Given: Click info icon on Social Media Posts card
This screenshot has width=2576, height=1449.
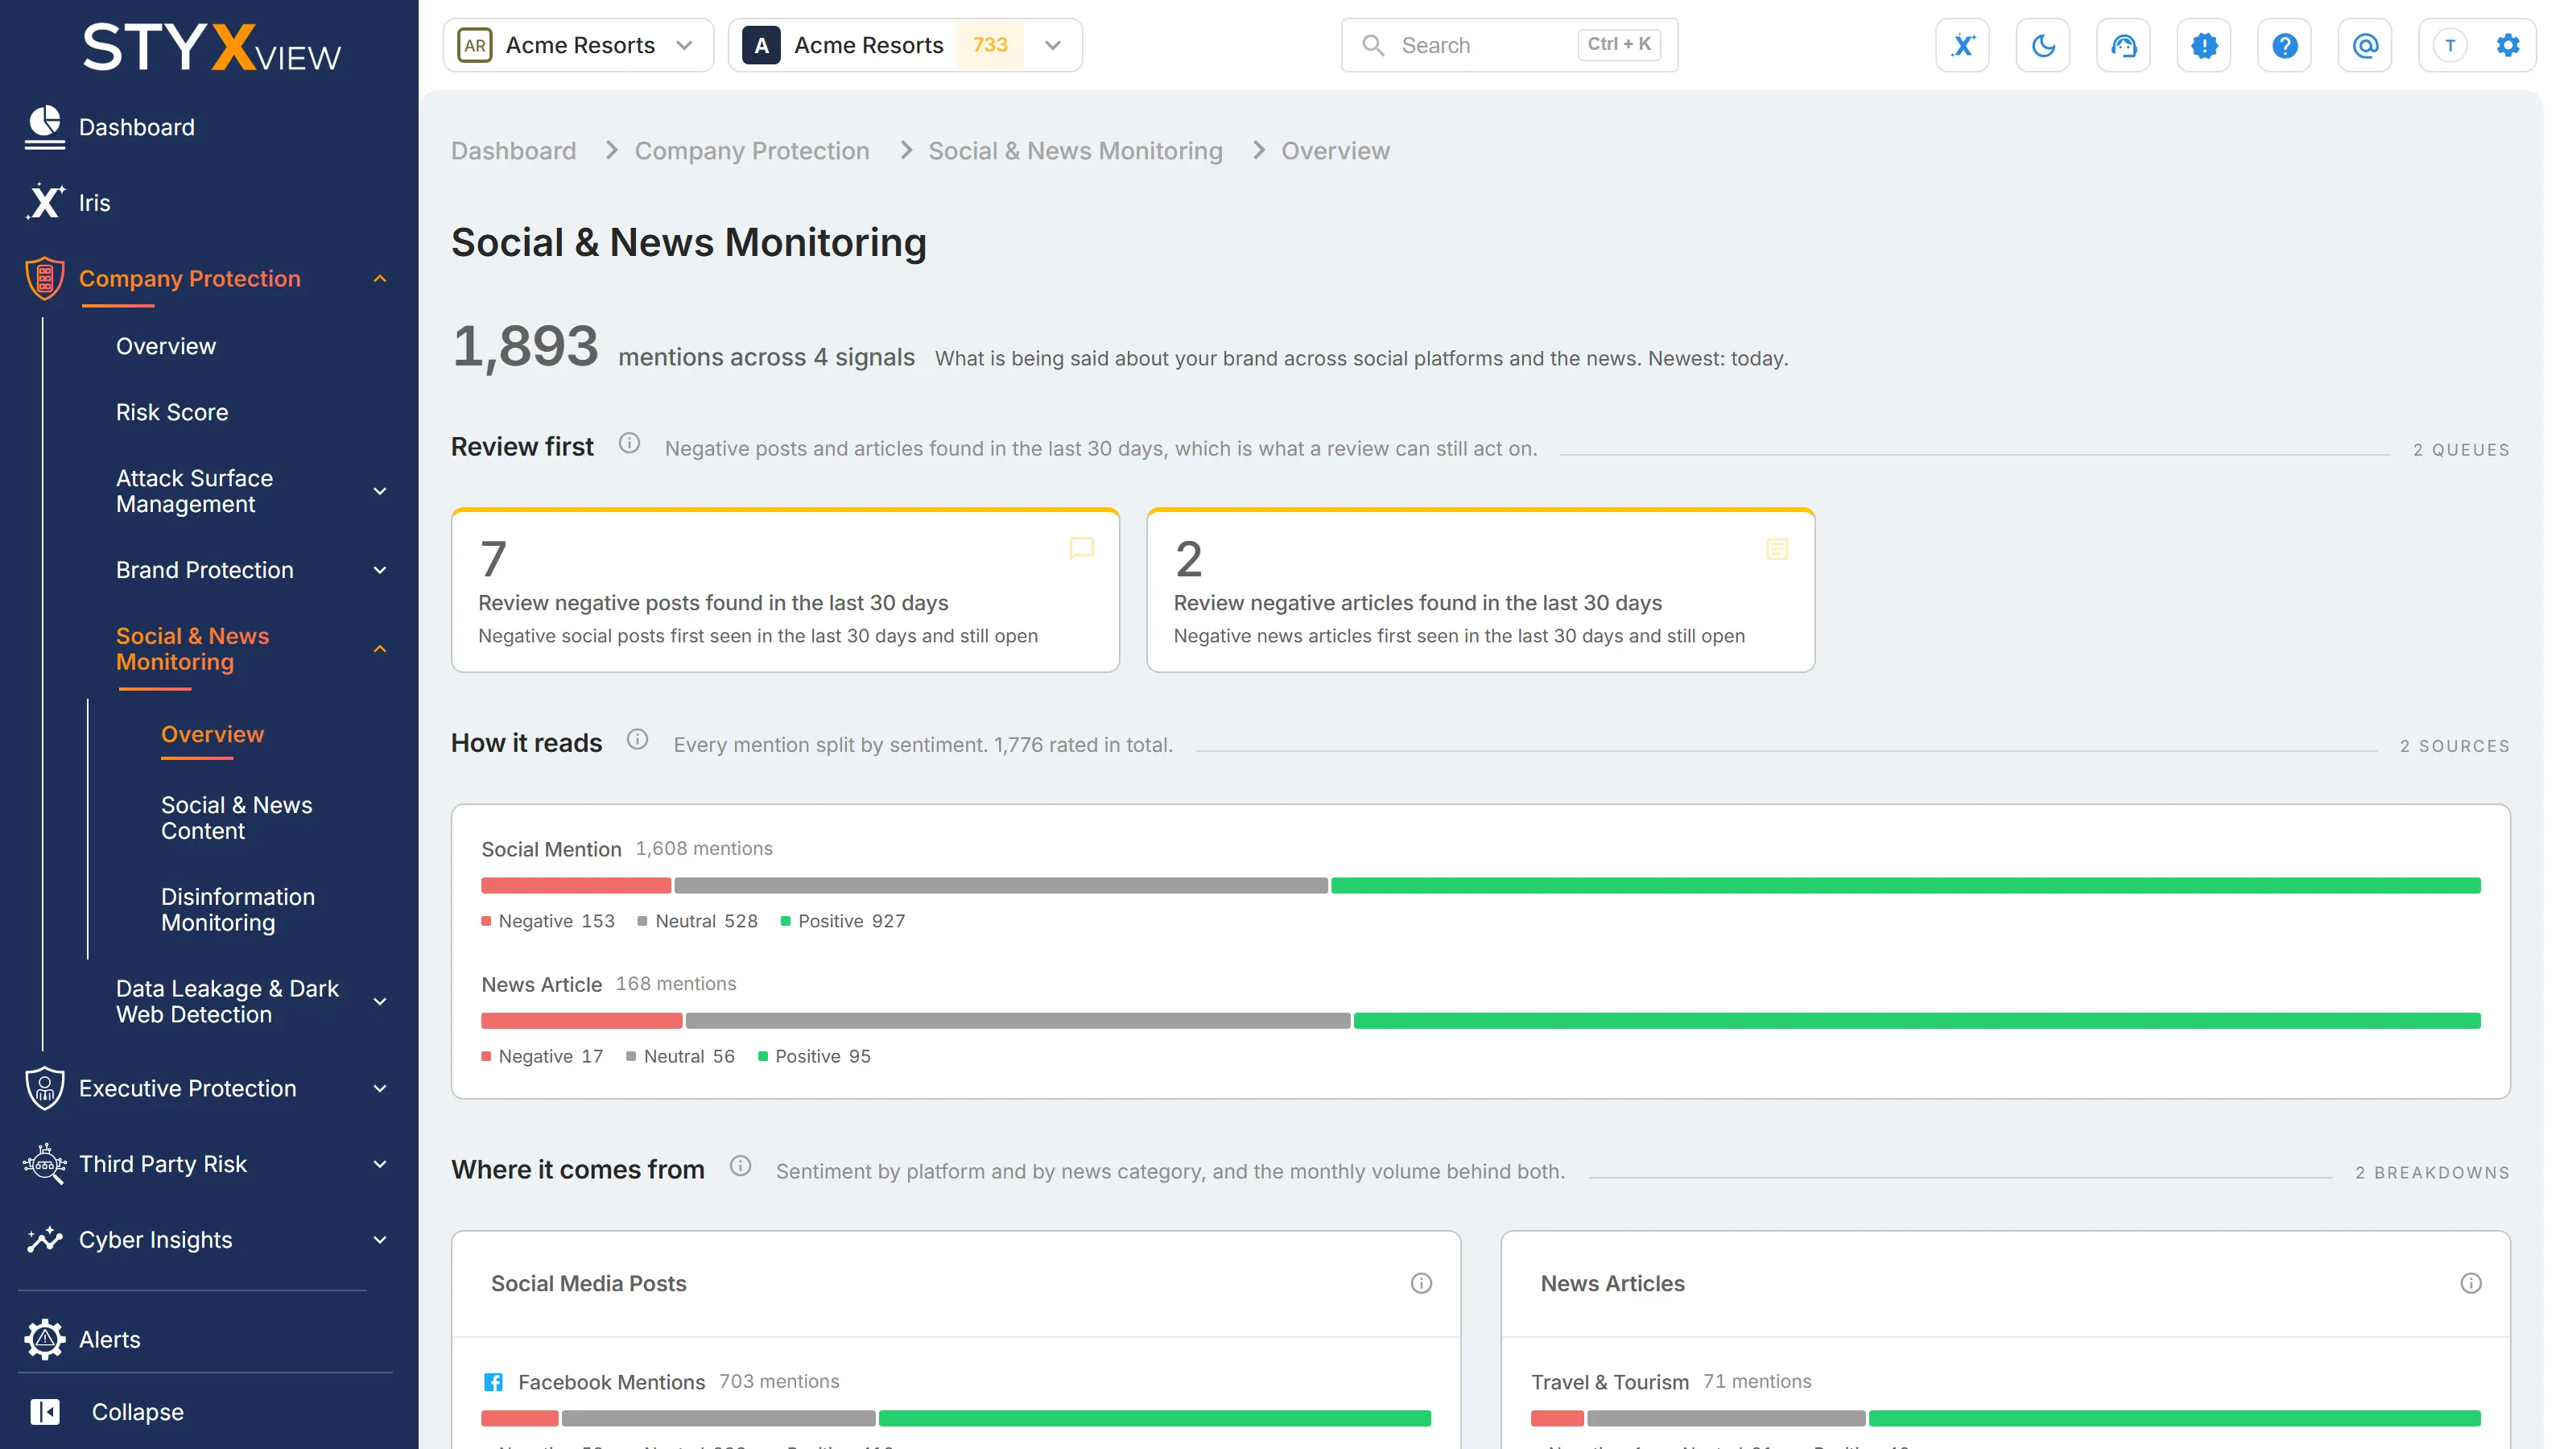Looking at the screenshot, I should click(1421, 1283).
